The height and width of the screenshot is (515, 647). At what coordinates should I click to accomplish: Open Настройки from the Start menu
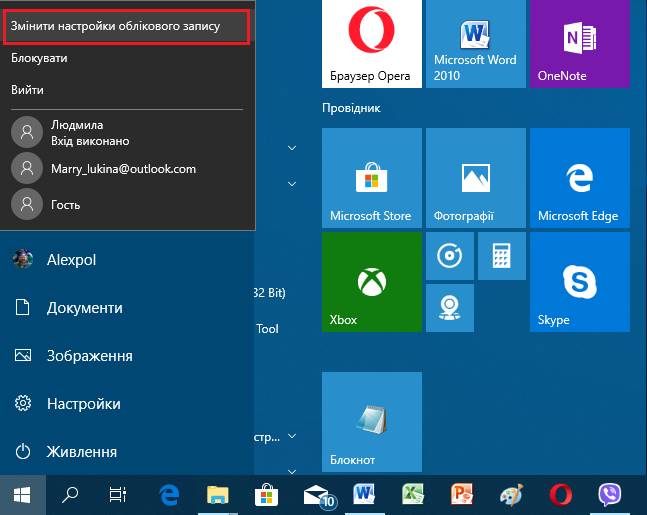coord(127,404)
